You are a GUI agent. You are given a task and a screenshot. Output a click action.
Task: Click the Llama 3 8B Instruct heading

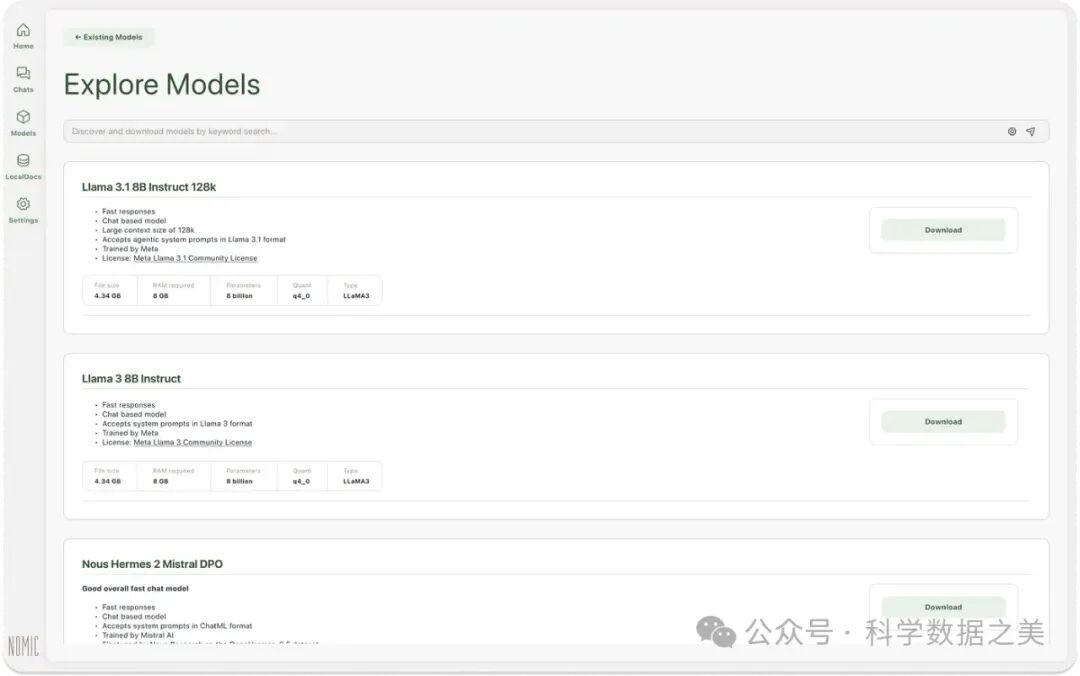pos(131,379)
